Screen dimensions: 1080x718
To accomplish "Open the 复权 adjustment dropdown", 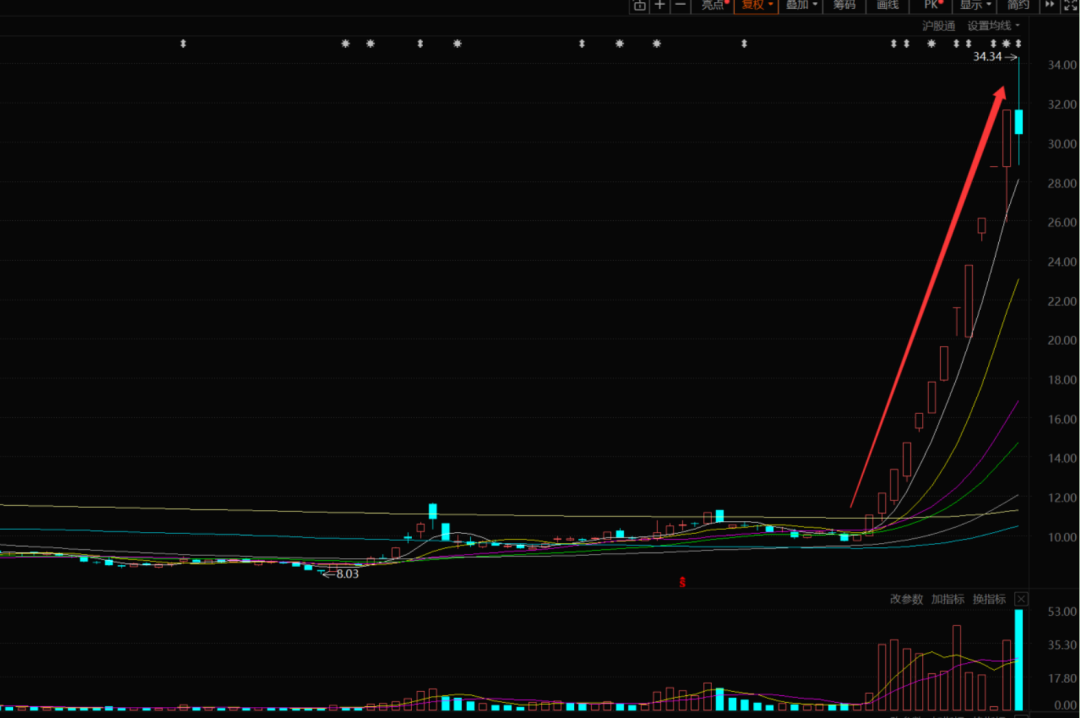I will [756, 6].
